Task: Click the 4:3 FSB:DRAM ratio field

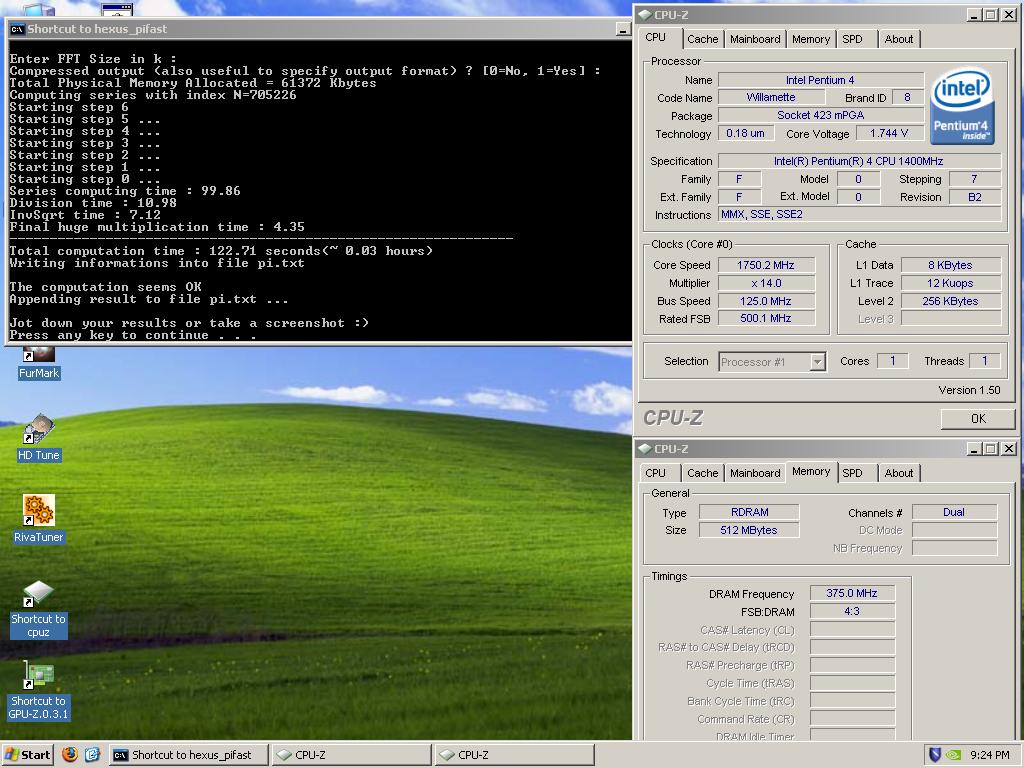Action: pos(852,611)
